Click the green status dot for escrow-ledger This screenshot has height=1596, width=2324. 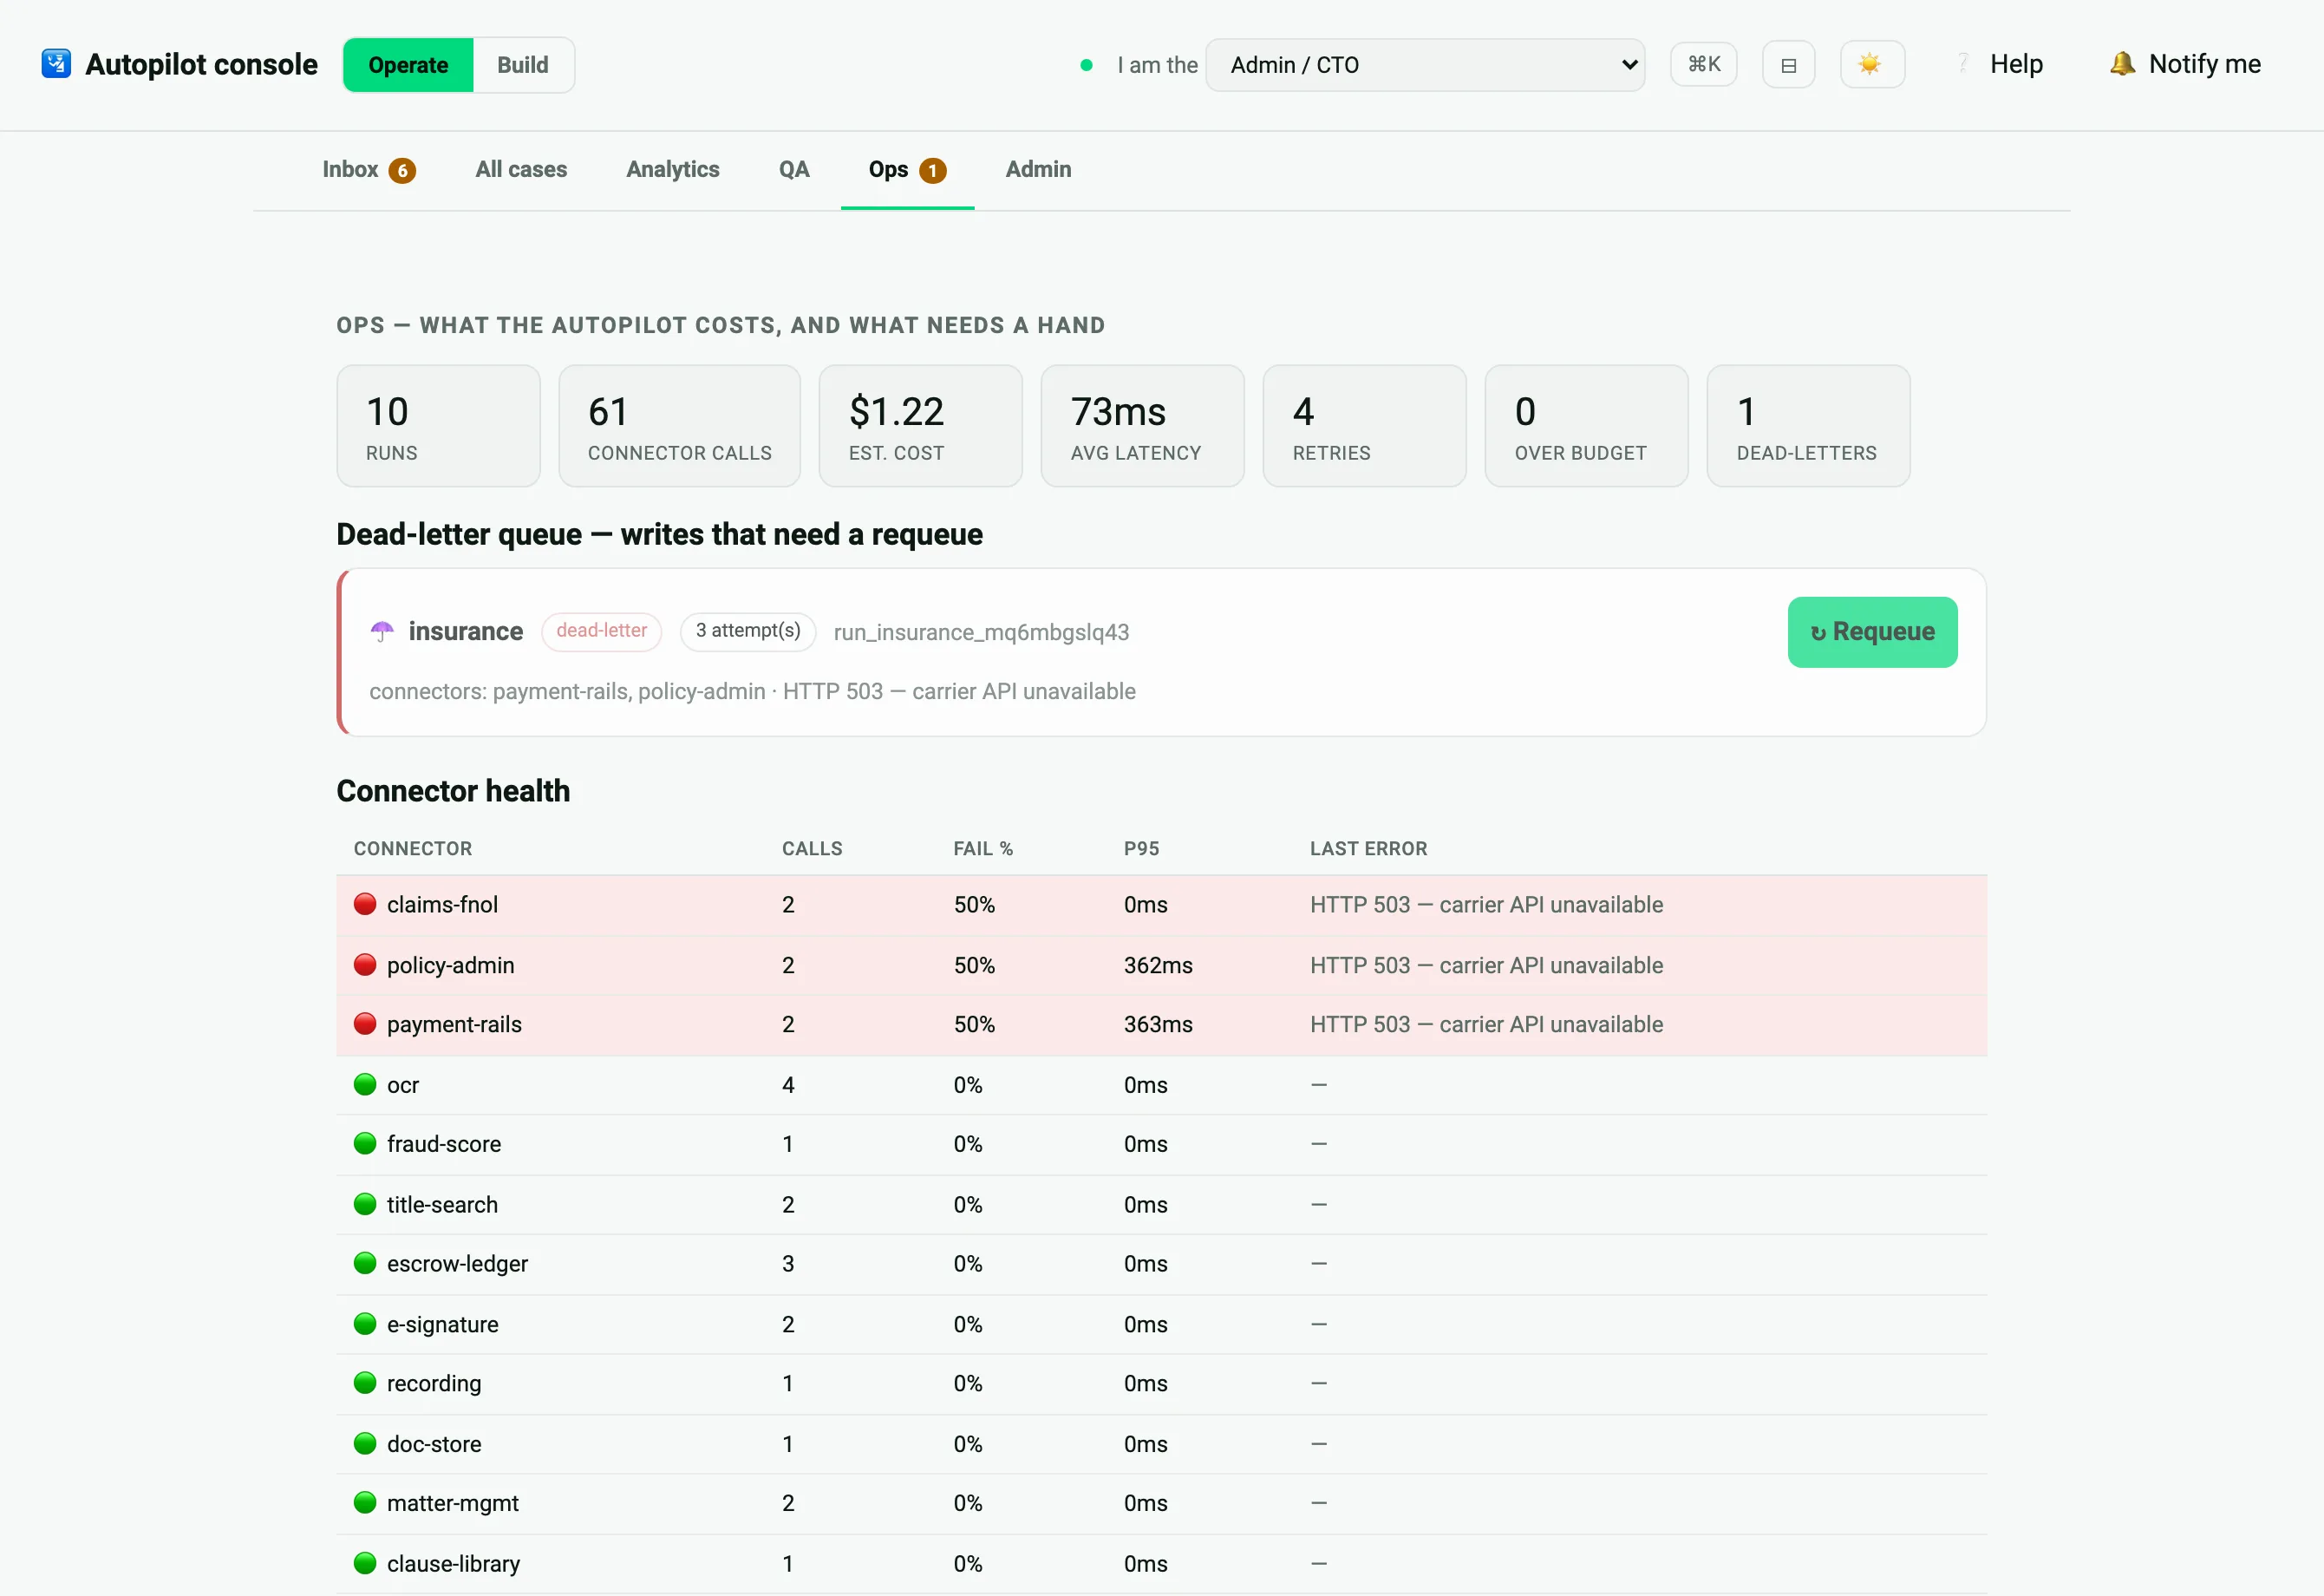[x=365, y=1264]
